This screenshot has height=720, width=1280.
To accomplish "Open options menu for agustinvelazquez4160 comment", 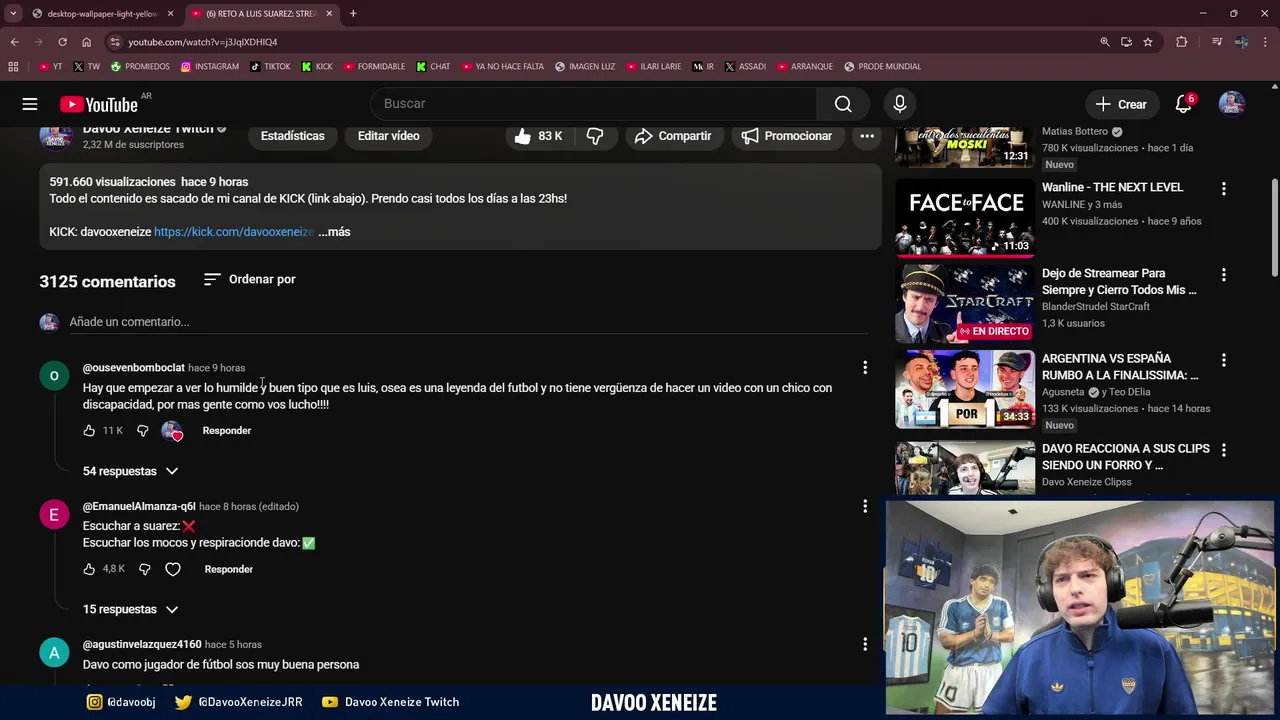I will tap(865, 645).
